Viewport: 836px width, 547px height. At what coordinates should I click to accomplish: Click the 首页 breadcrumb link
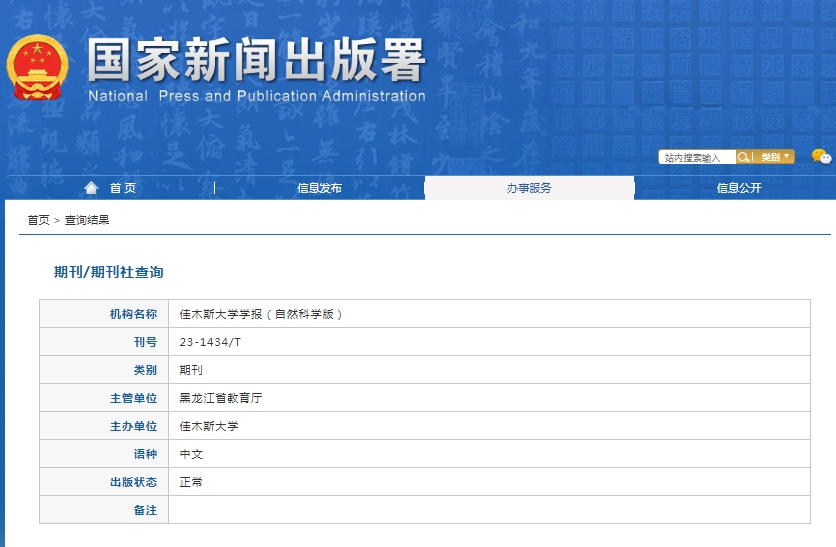click(38, 220)
